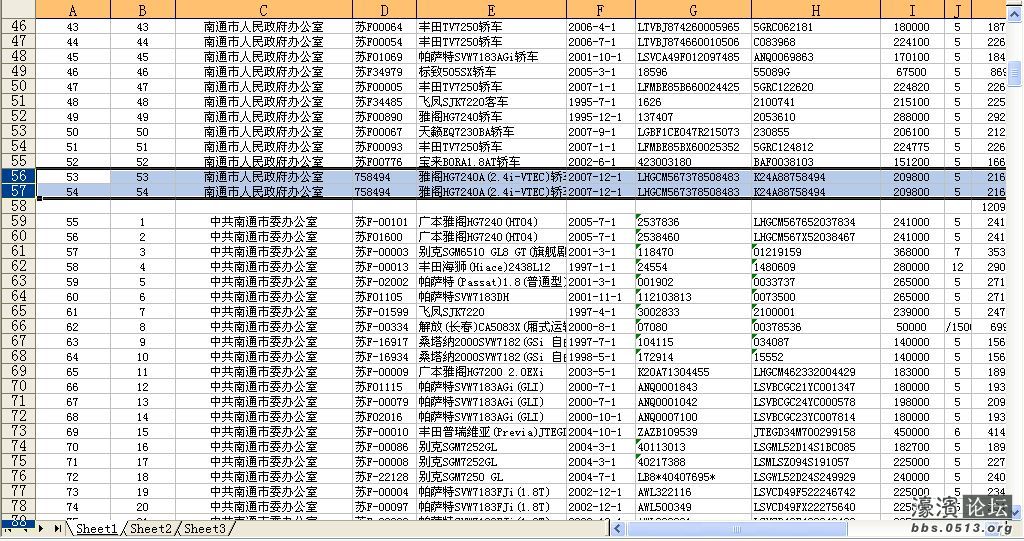Click cell containing value 450000

pos(911,432)
